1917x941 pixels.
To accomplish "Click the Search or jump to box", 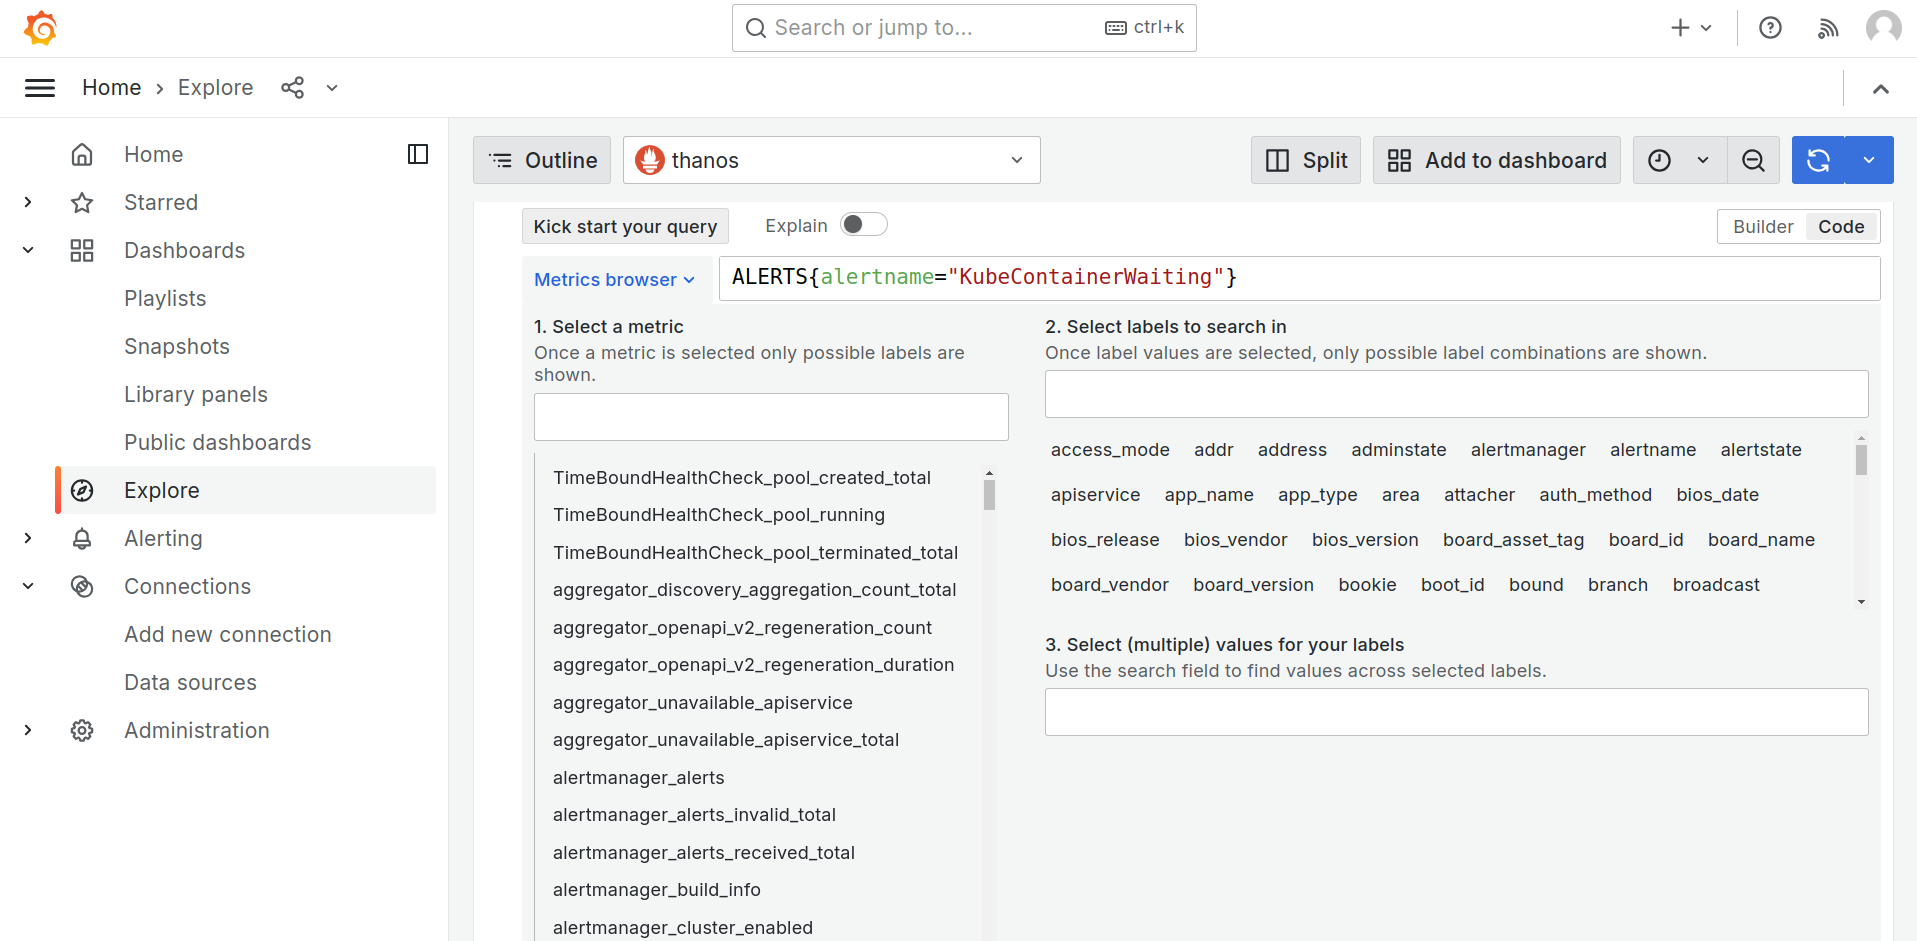I will [x=964, y=28].
